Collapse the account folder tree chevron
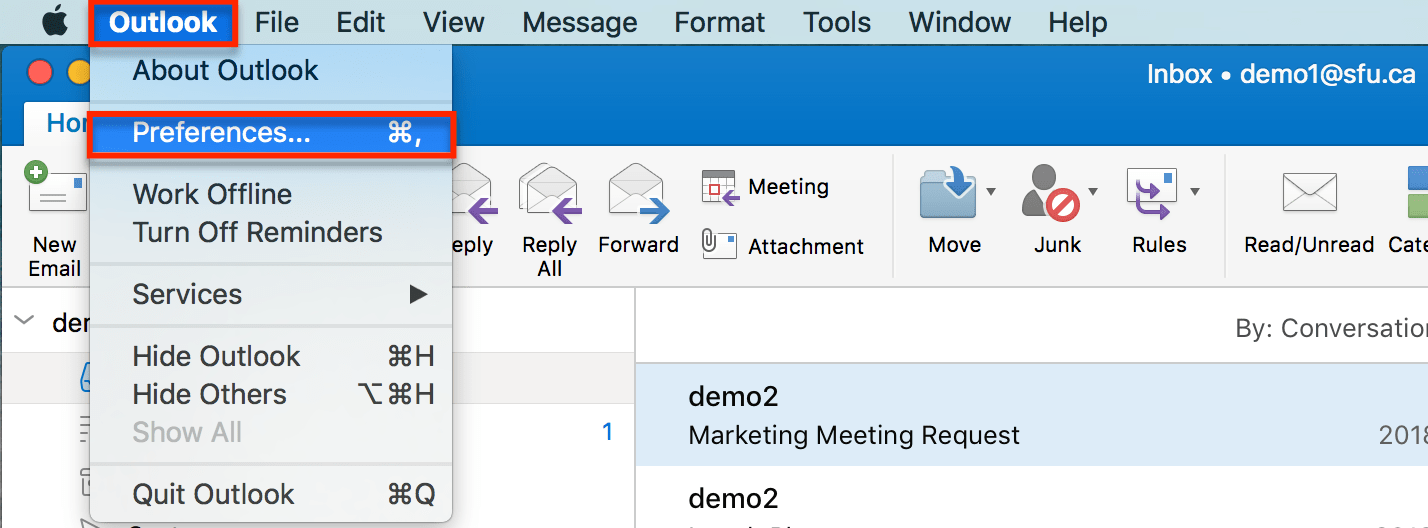Image resolution: width=1428 pixels, height=528 pixels. point(24,320)
